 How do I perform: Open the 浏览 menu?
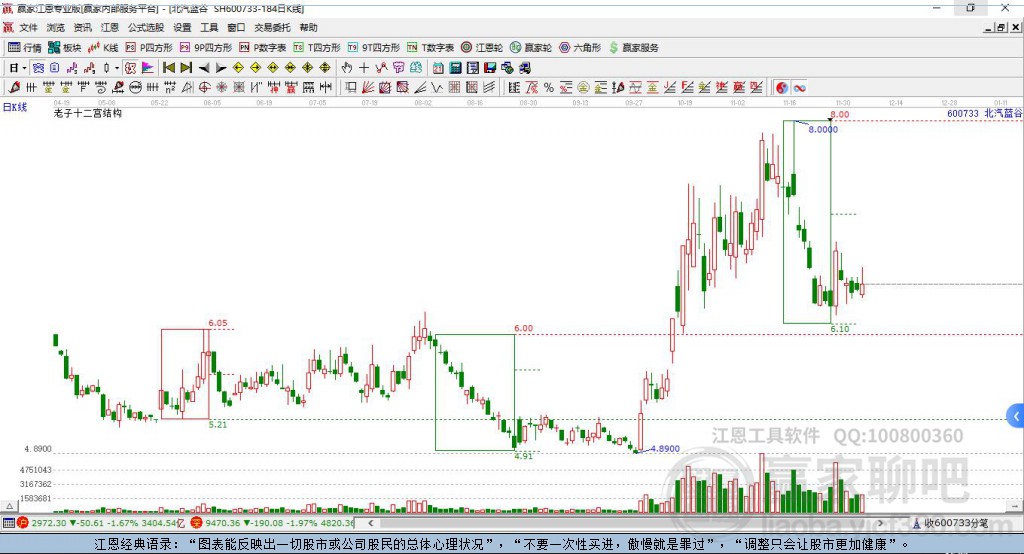pyautogui.click(x=56, y=27)
